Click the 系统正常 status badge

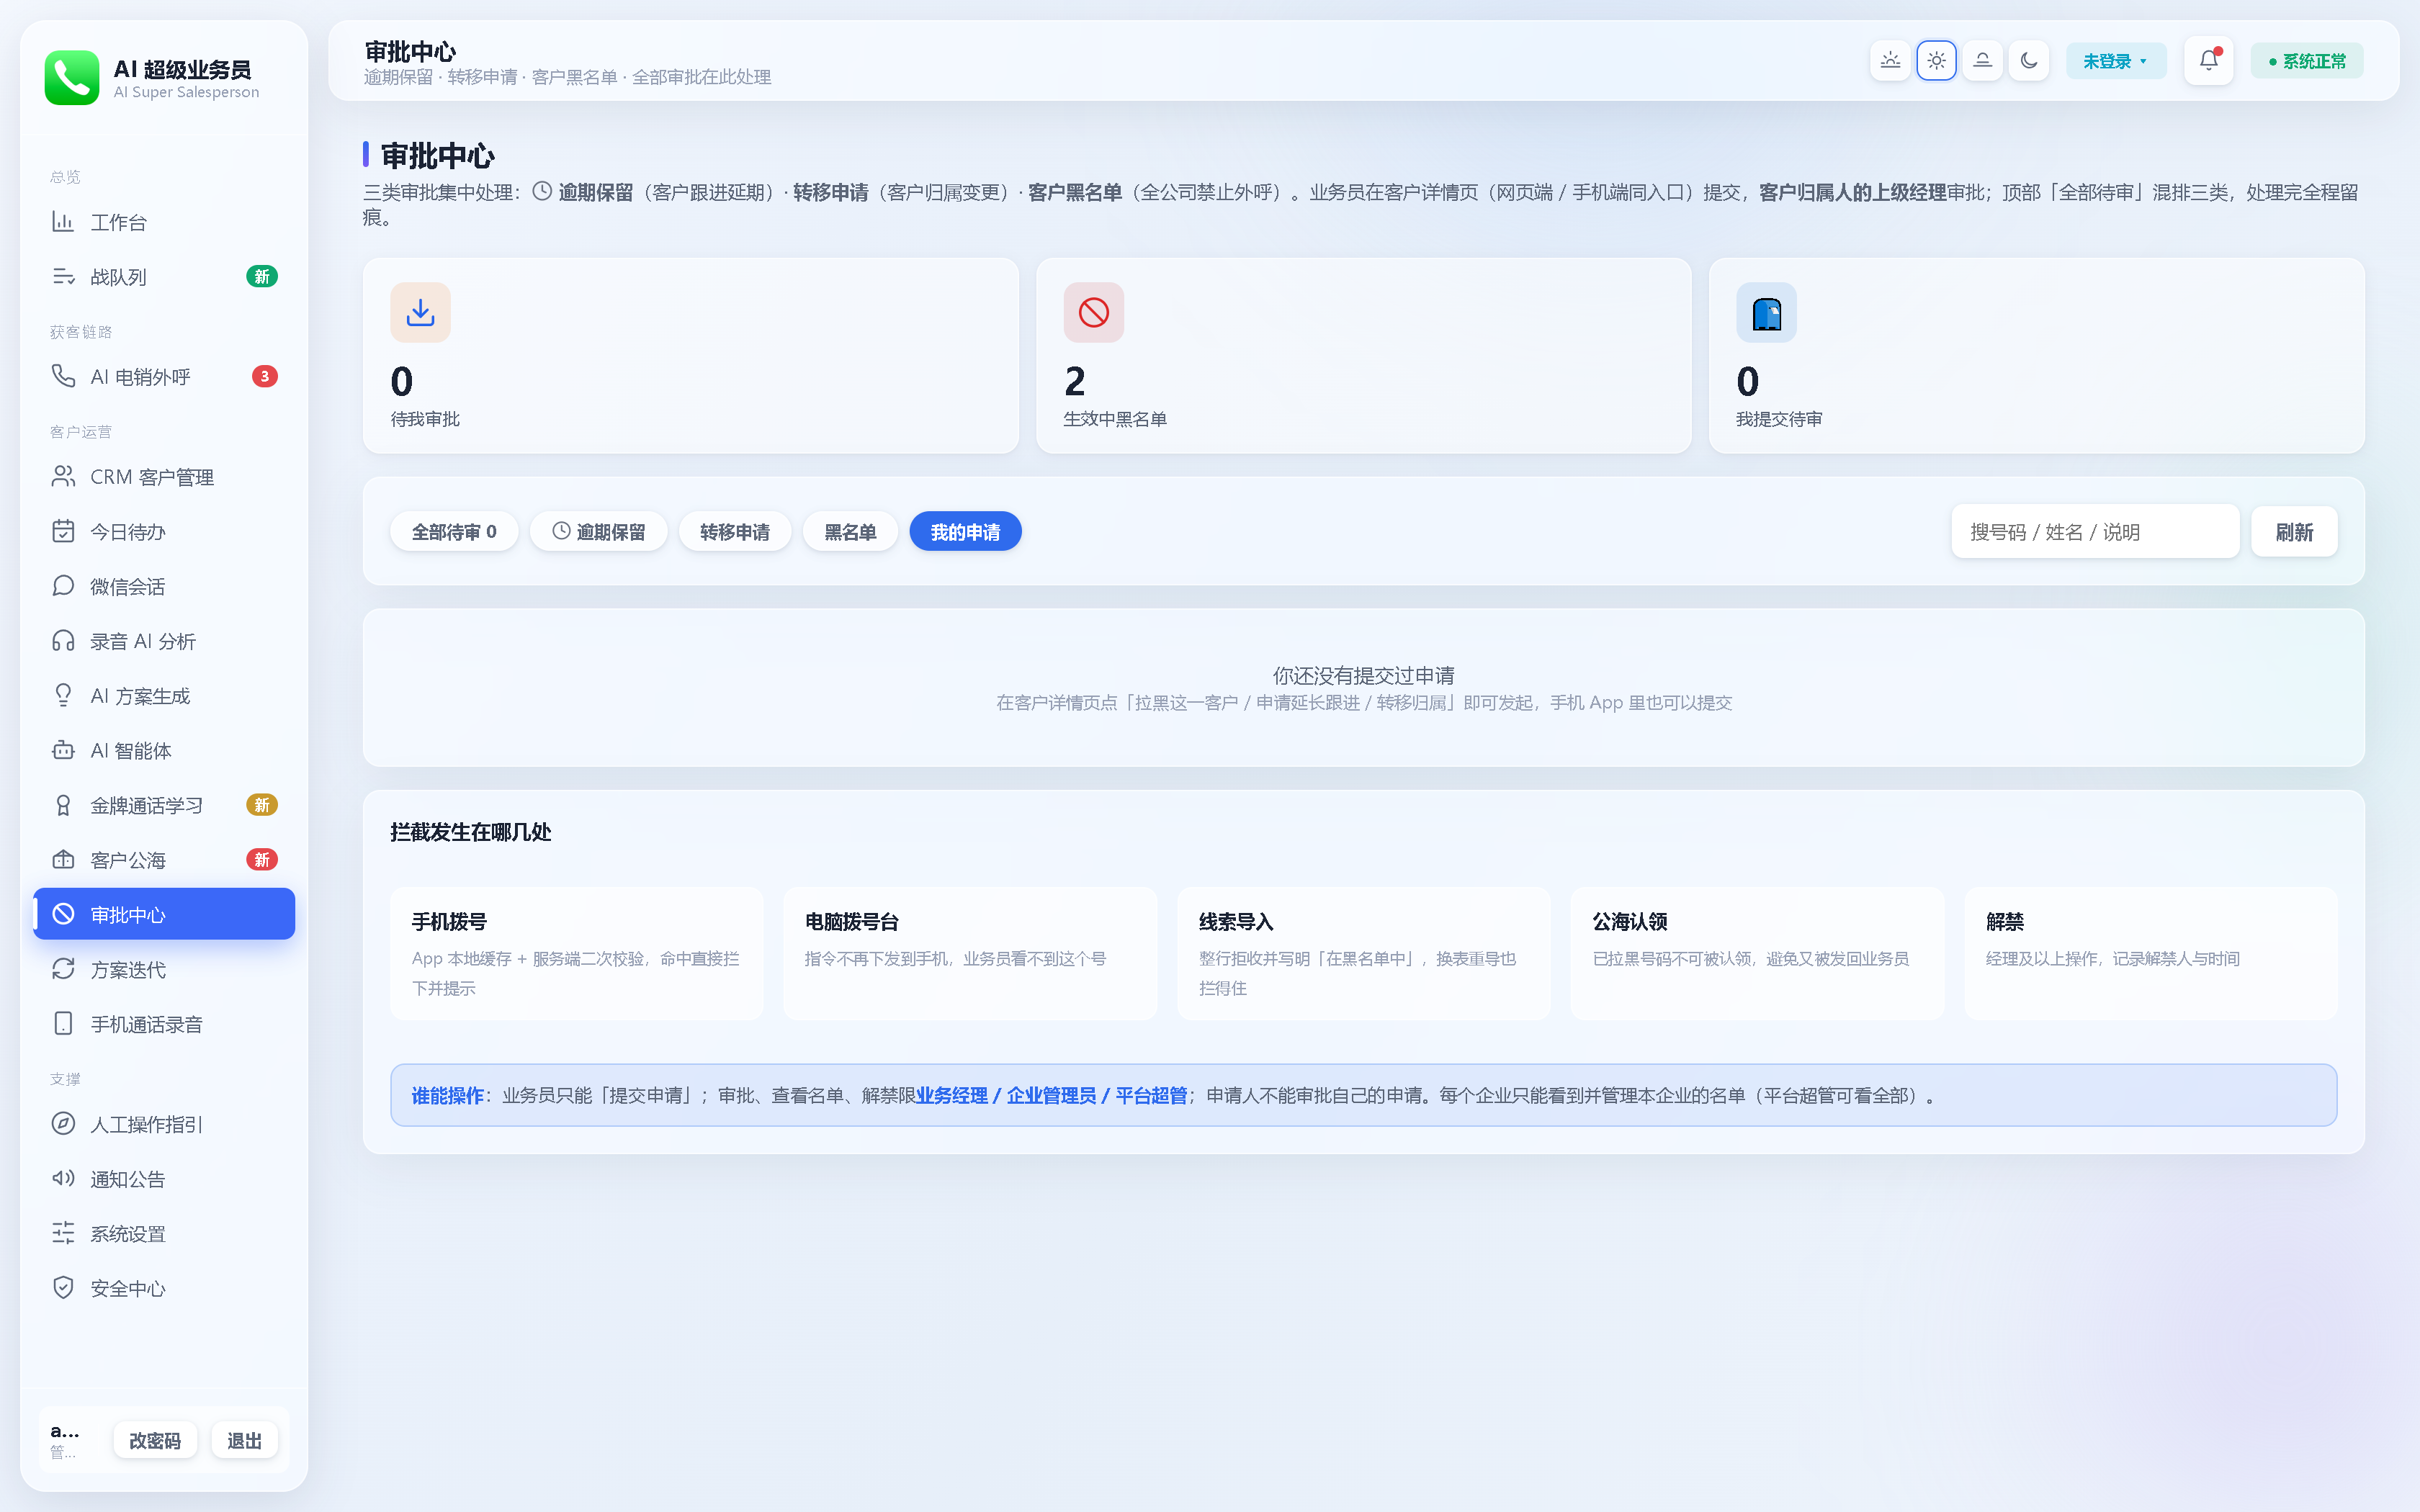tap(2306, 61)
